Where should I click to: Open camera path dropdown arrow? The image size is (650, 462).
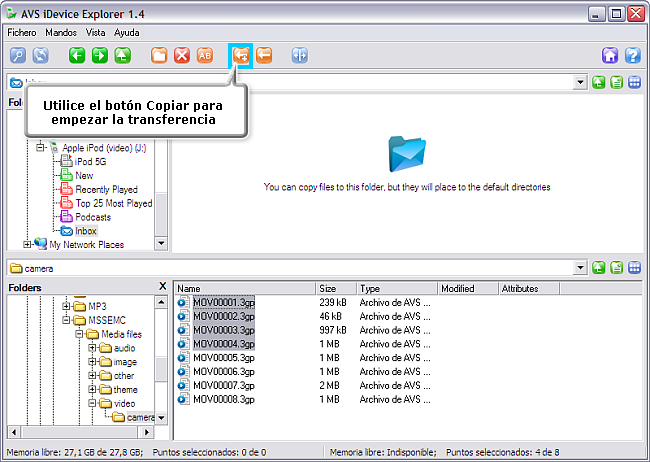580,268
